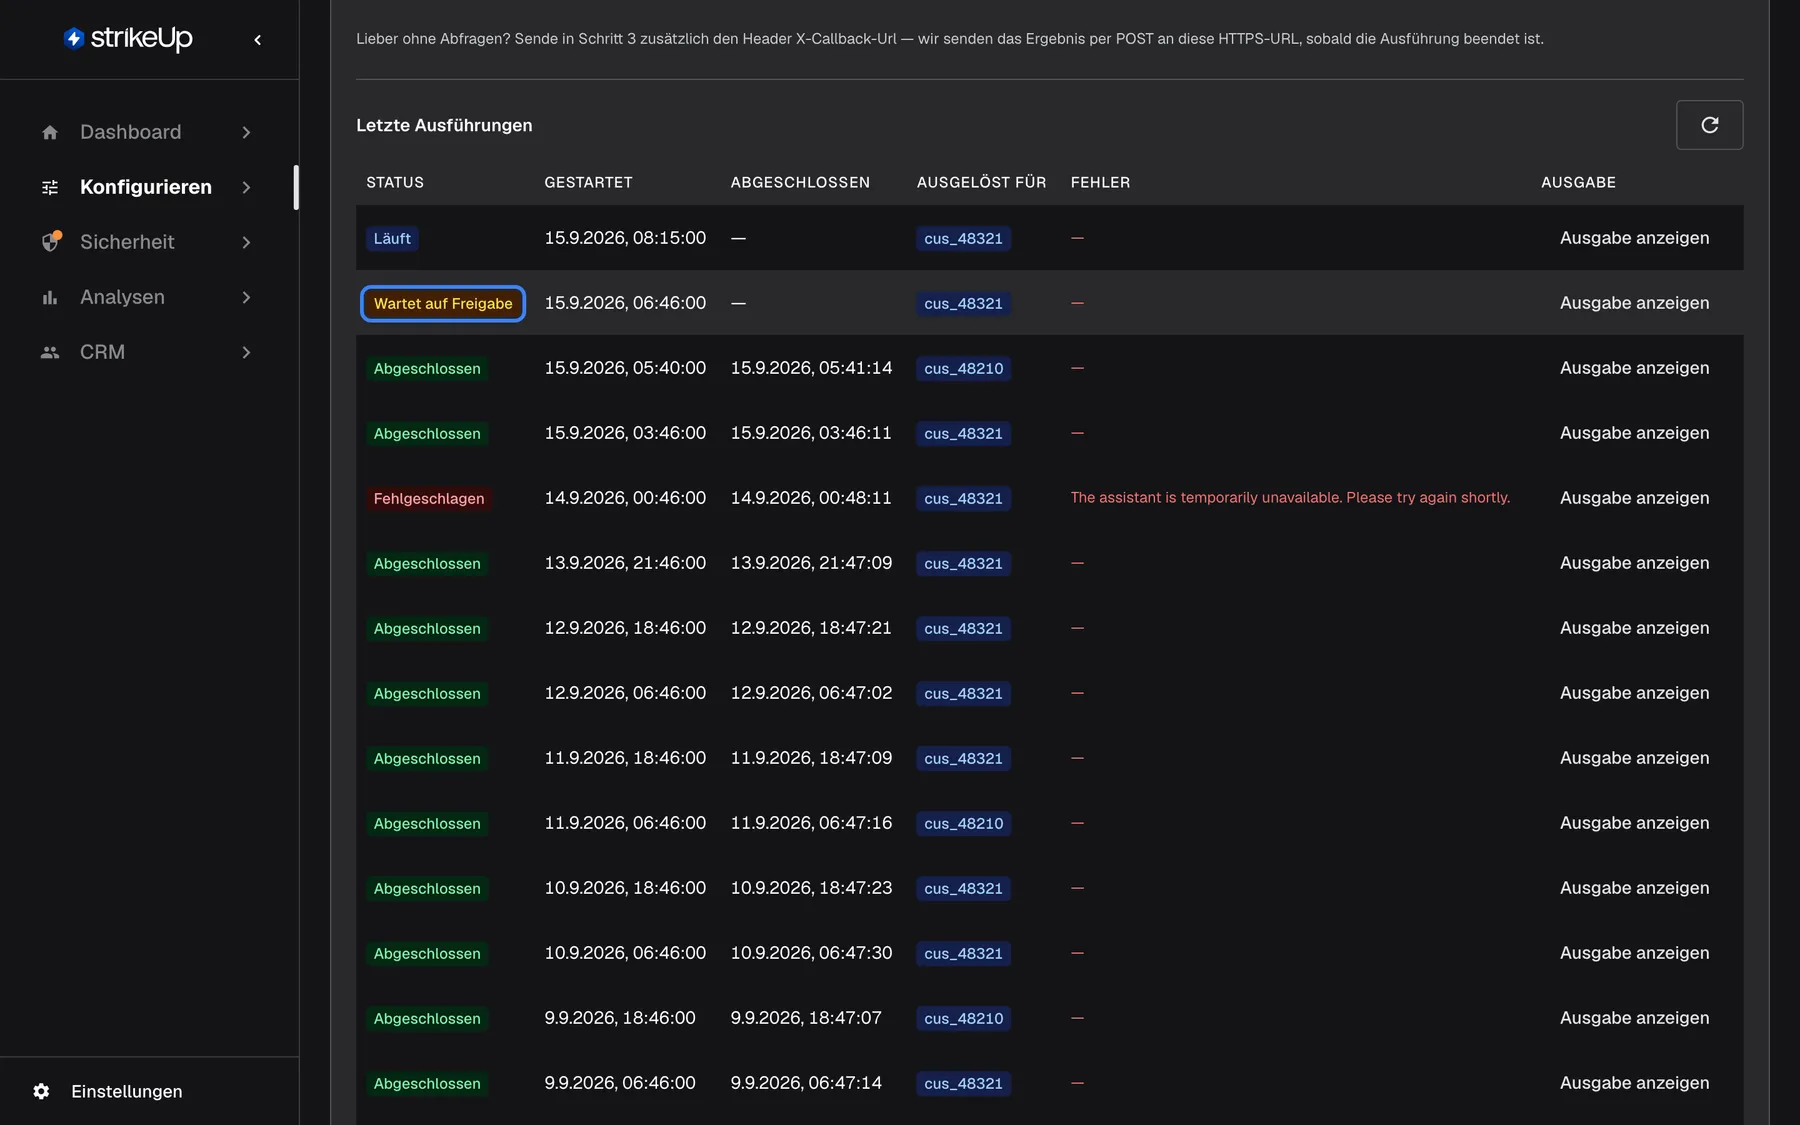Show output for the Läuft run
The width and height of the screenshot is (1800, 1125).
point(1634,238)
